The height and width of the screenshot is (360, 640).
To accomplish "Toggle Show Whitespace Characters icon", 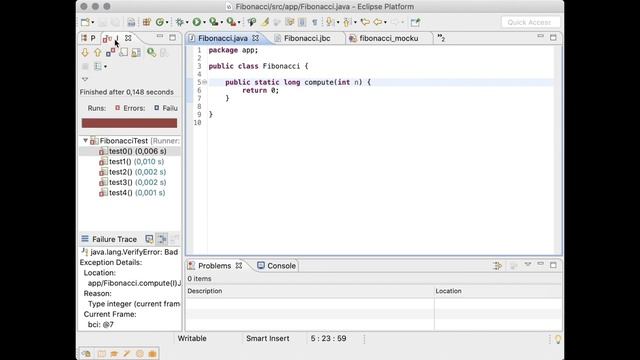I will coord(315,22).
